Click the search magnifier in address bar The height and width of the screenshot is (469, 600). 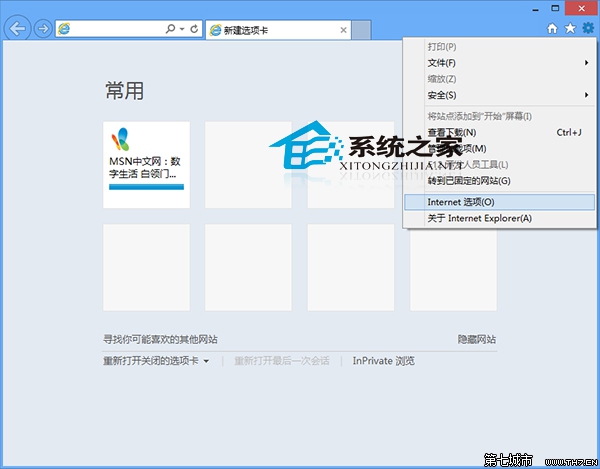(x=170, y=29)
